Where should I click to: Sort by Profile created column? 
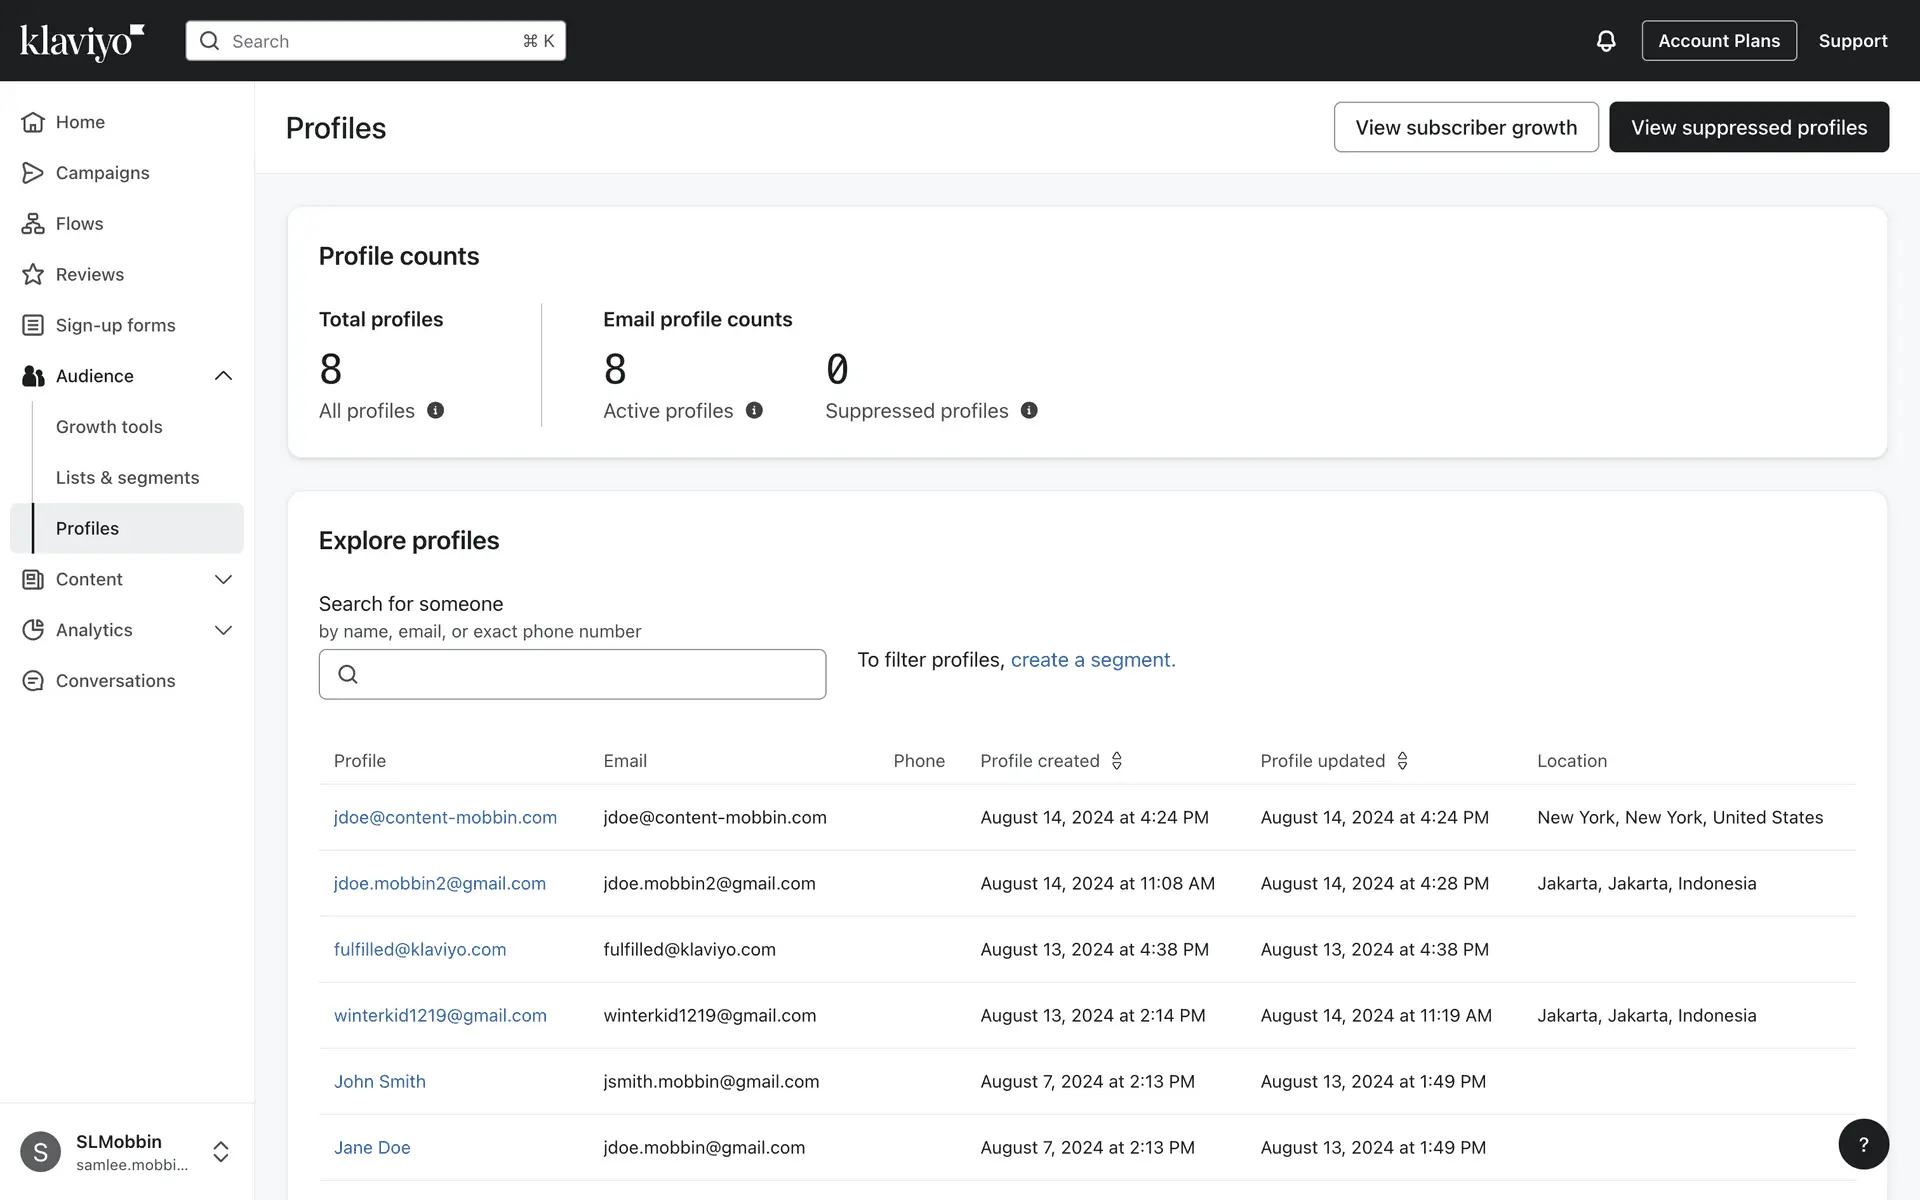click(x=1116, y=761)
